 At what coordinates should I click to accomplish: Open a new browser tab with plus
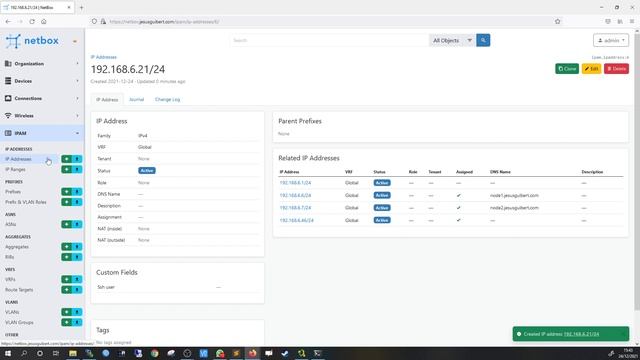click(x=81, y=7)
